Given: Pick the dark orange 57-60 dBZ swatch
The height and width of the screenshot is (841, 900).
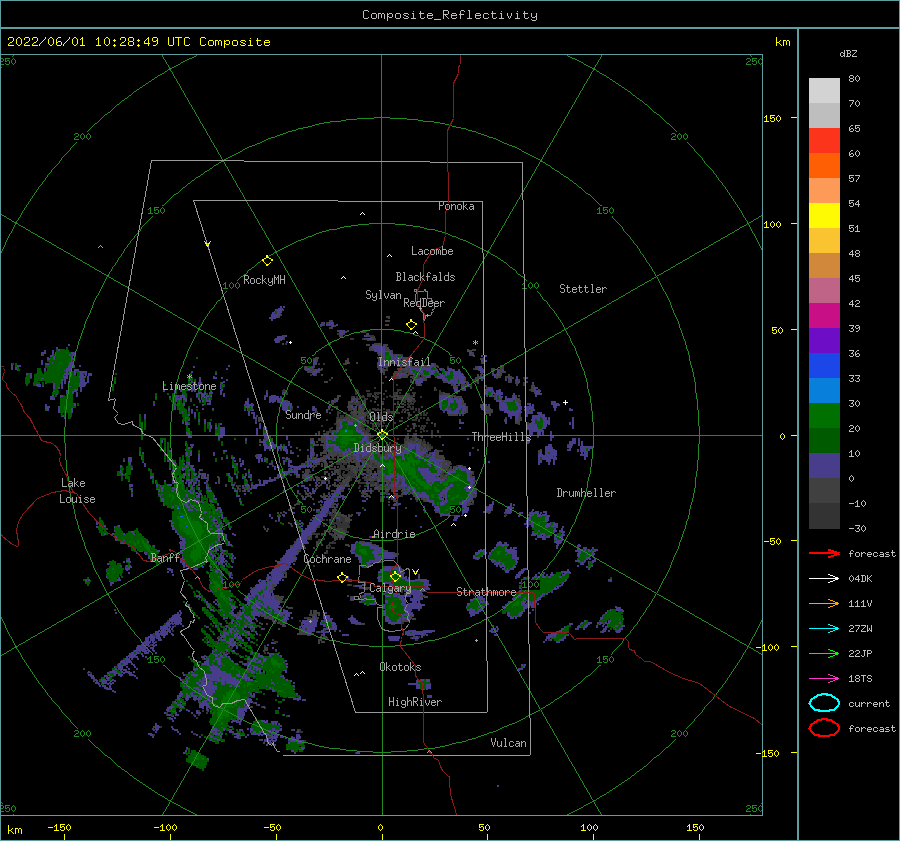Looking at the screenshot, I should tap(824, 166).
